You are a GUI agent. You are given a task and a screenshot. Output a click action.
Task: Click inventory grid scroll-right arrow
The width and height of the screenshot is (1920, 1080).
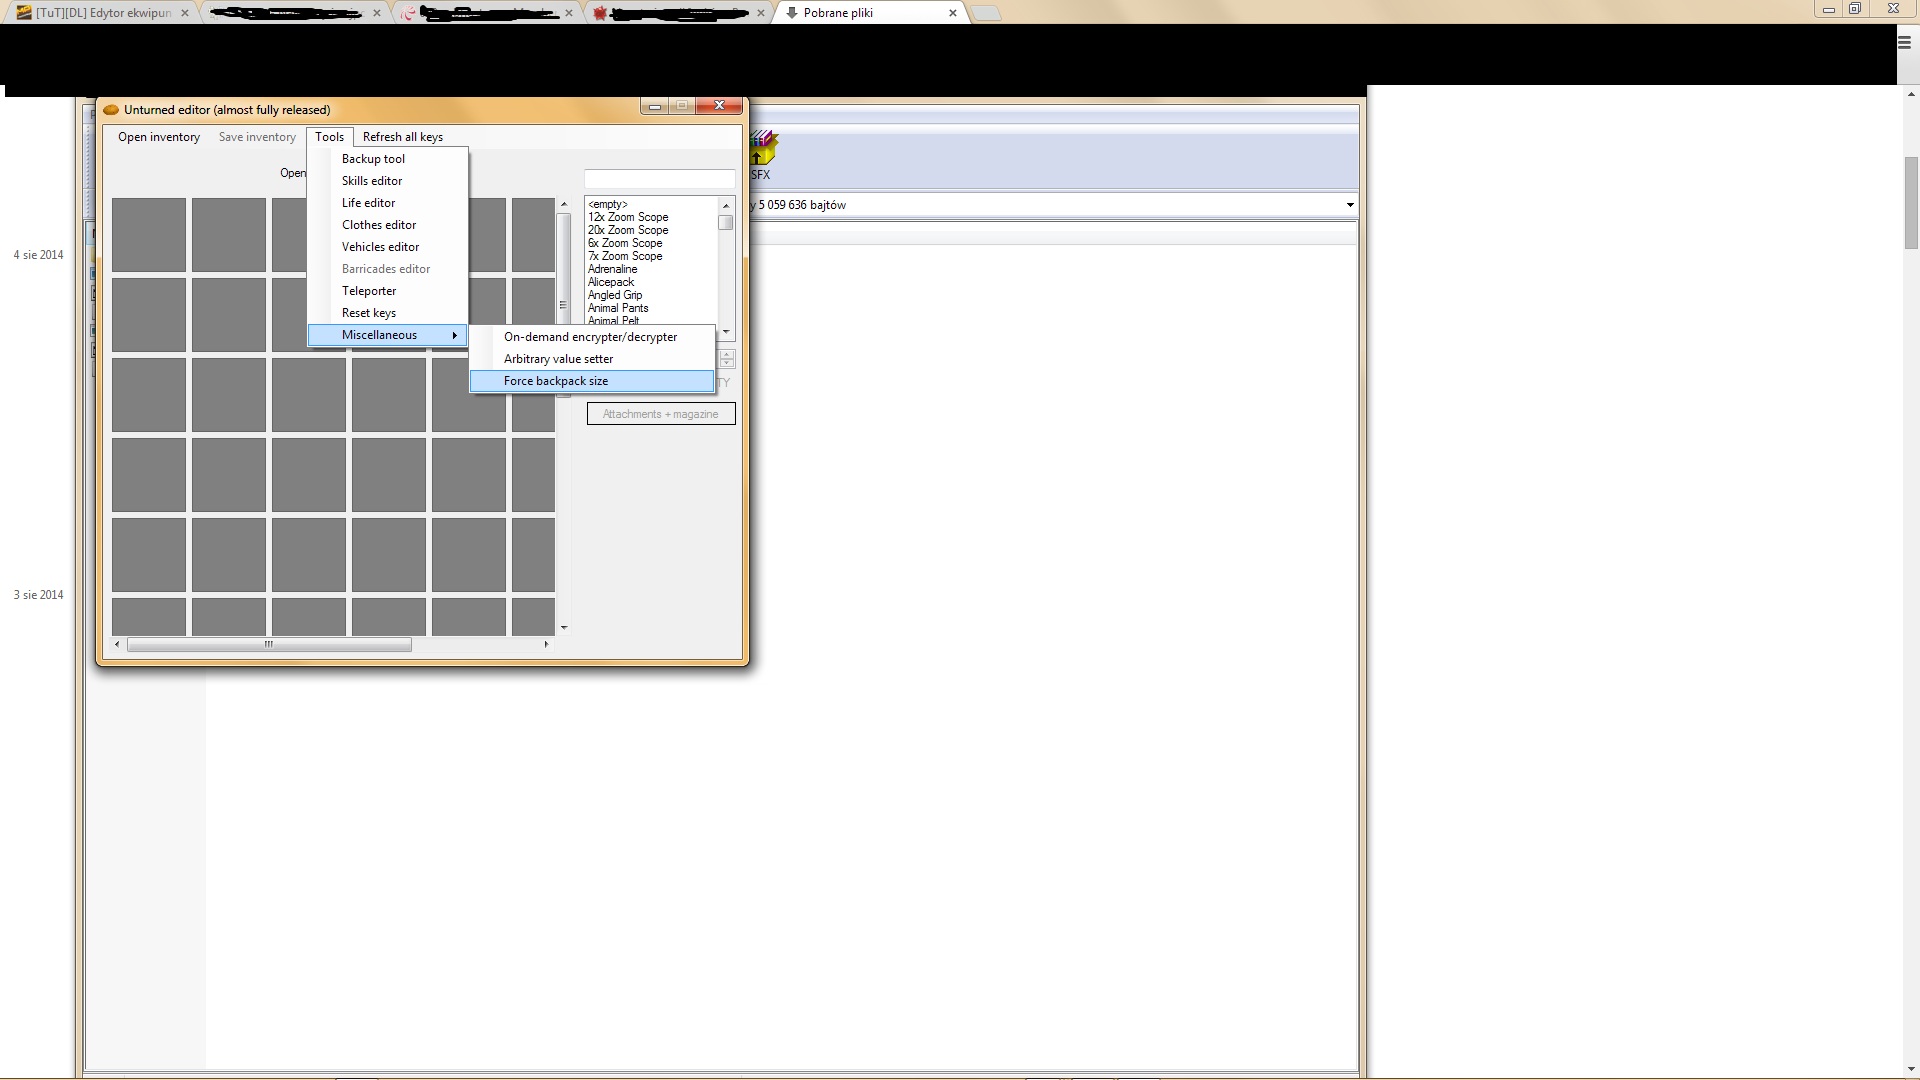coord(546,645)
